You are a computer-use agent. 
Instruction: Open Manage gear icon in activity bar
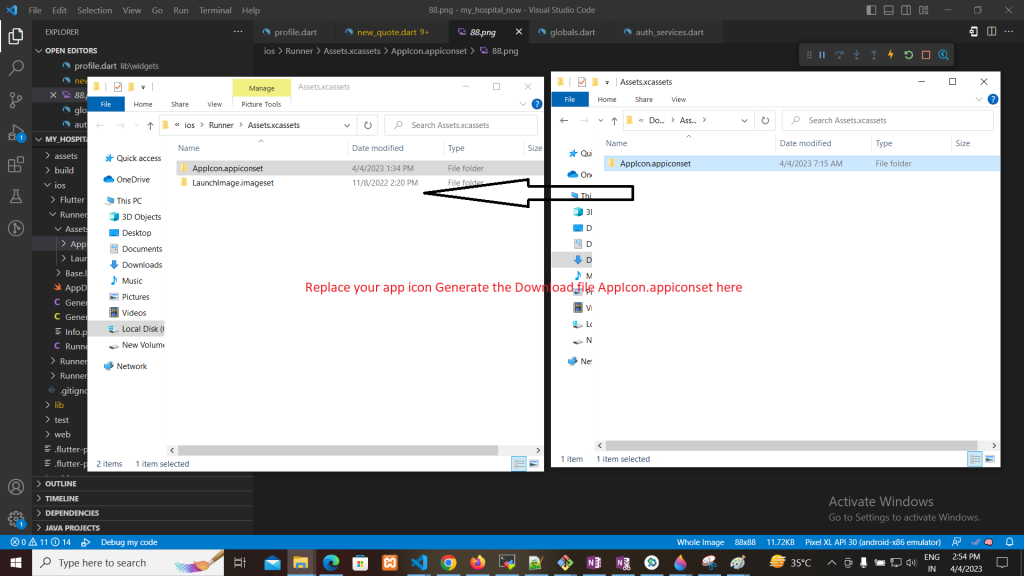coord(16,519)
